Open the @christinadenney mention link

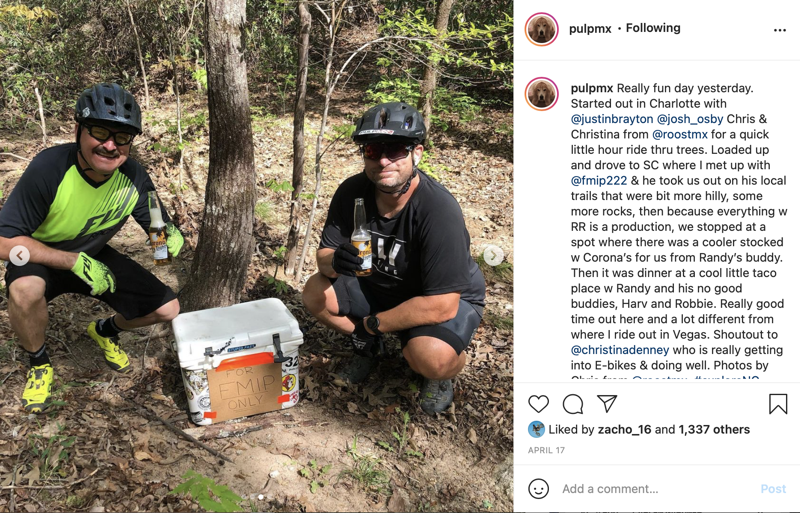pos(620,350)
